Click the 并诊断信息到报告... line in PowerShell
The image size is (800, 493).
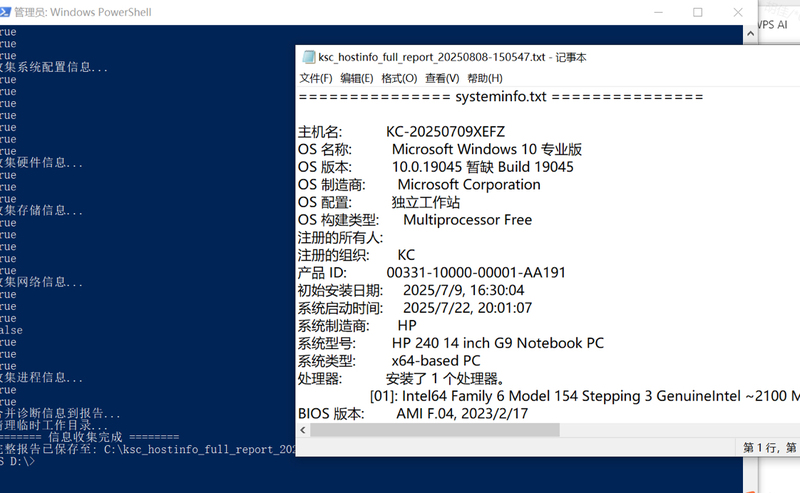coord(60,413)
